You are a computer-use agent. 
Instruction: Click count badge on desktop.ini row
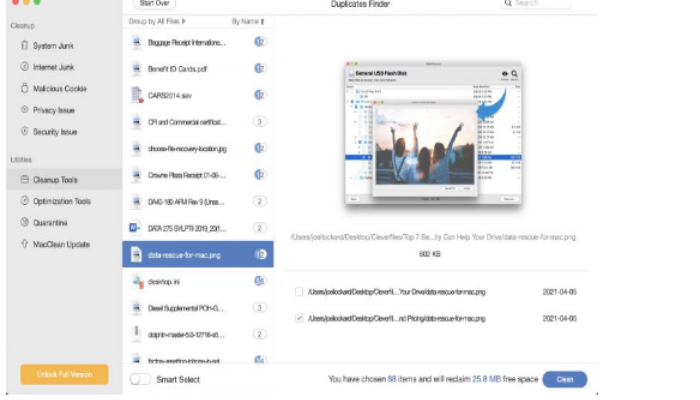coord(260,281)
